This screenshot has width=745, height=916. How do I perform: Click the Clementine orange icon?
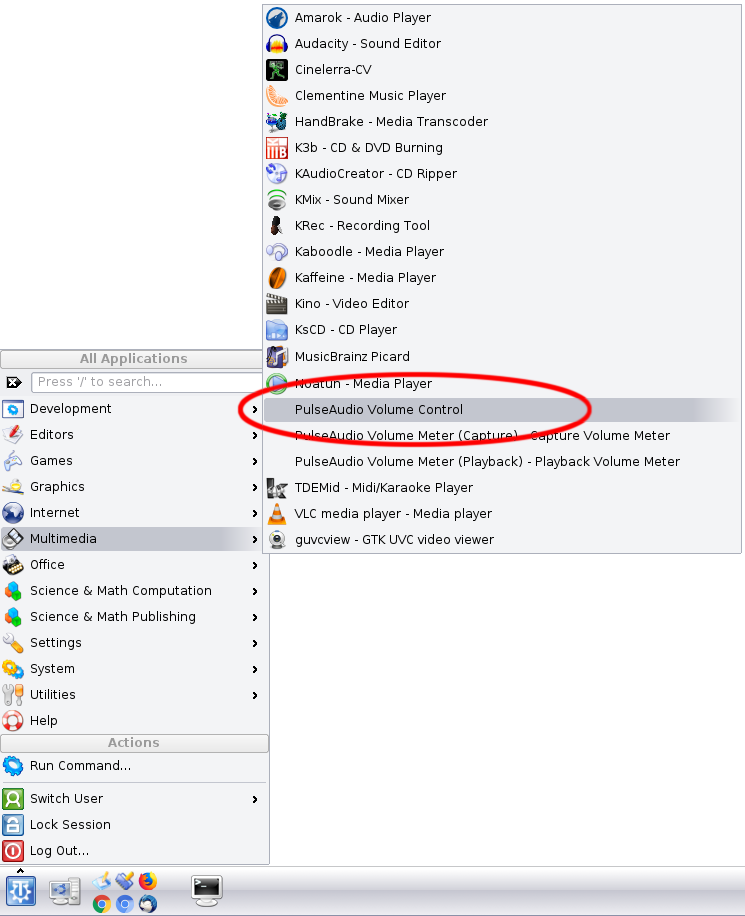[x=277, y=96]
